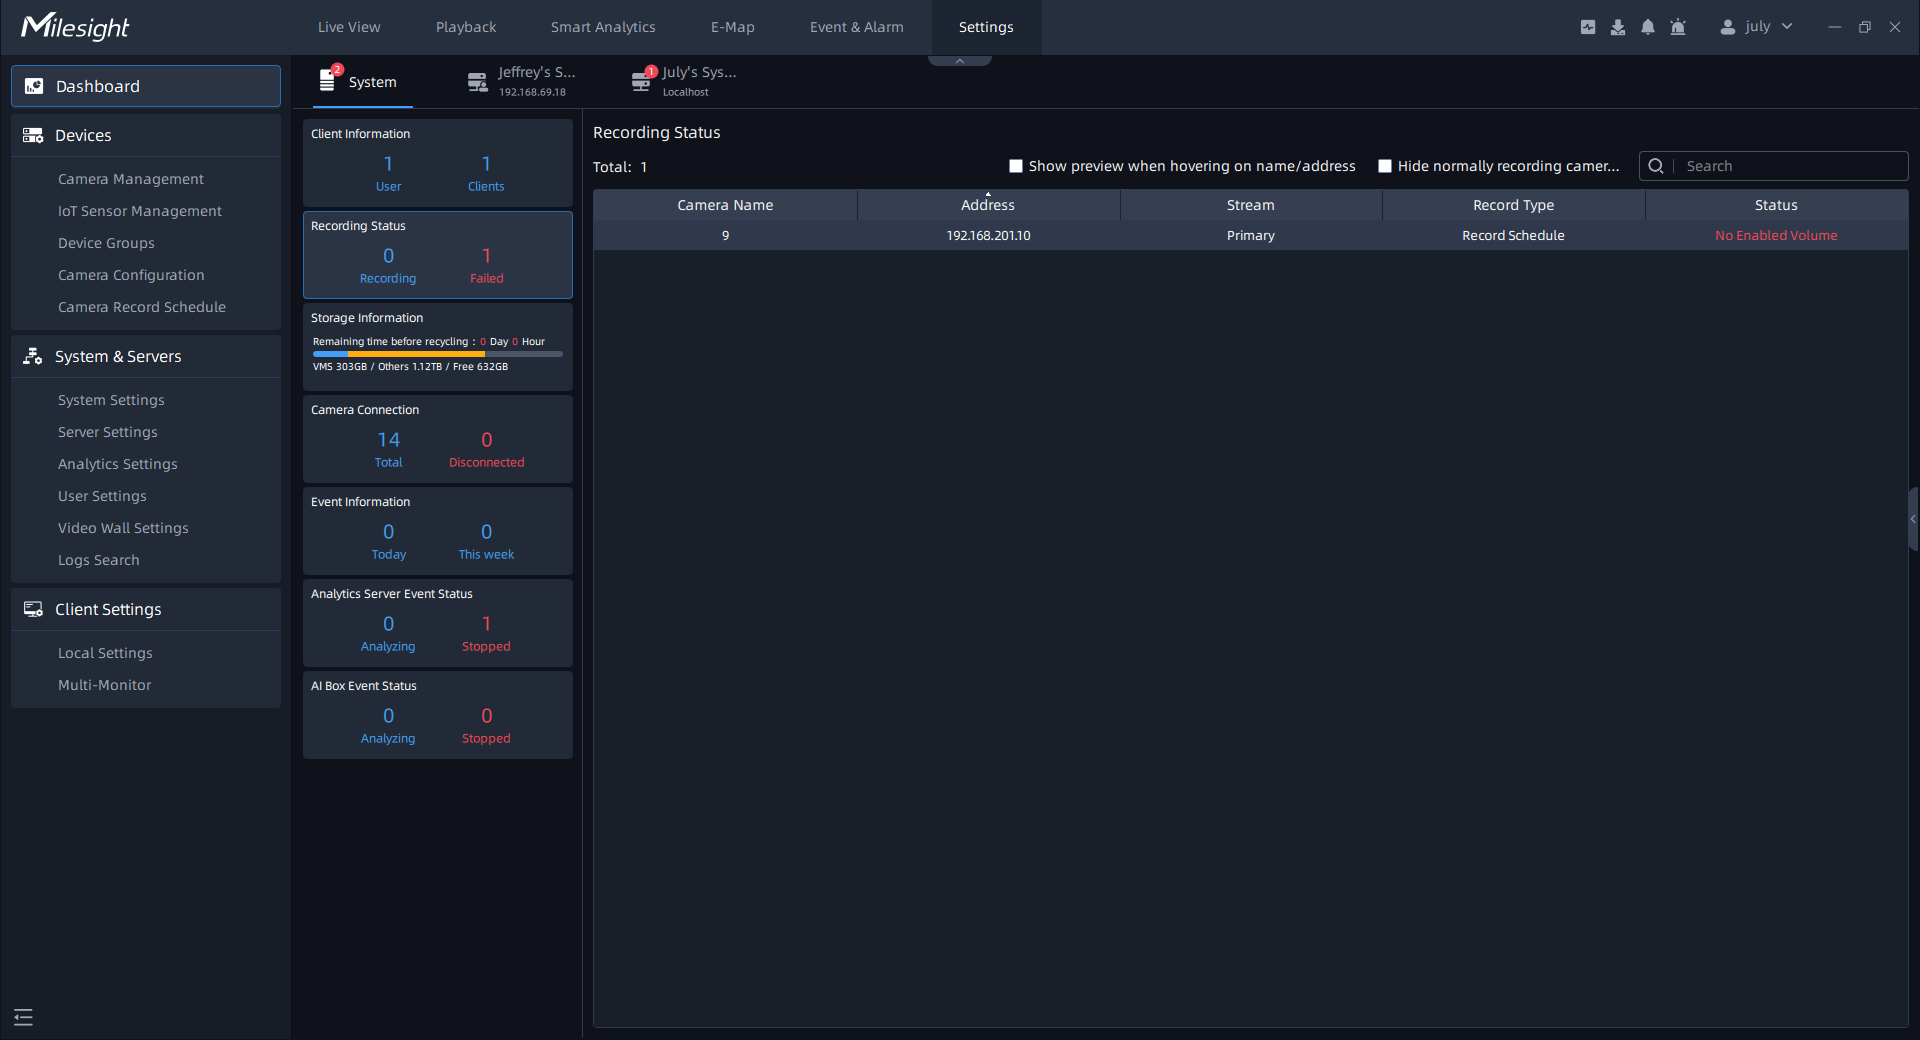Open the system monitor icon in top bar

click(1587, 27)
